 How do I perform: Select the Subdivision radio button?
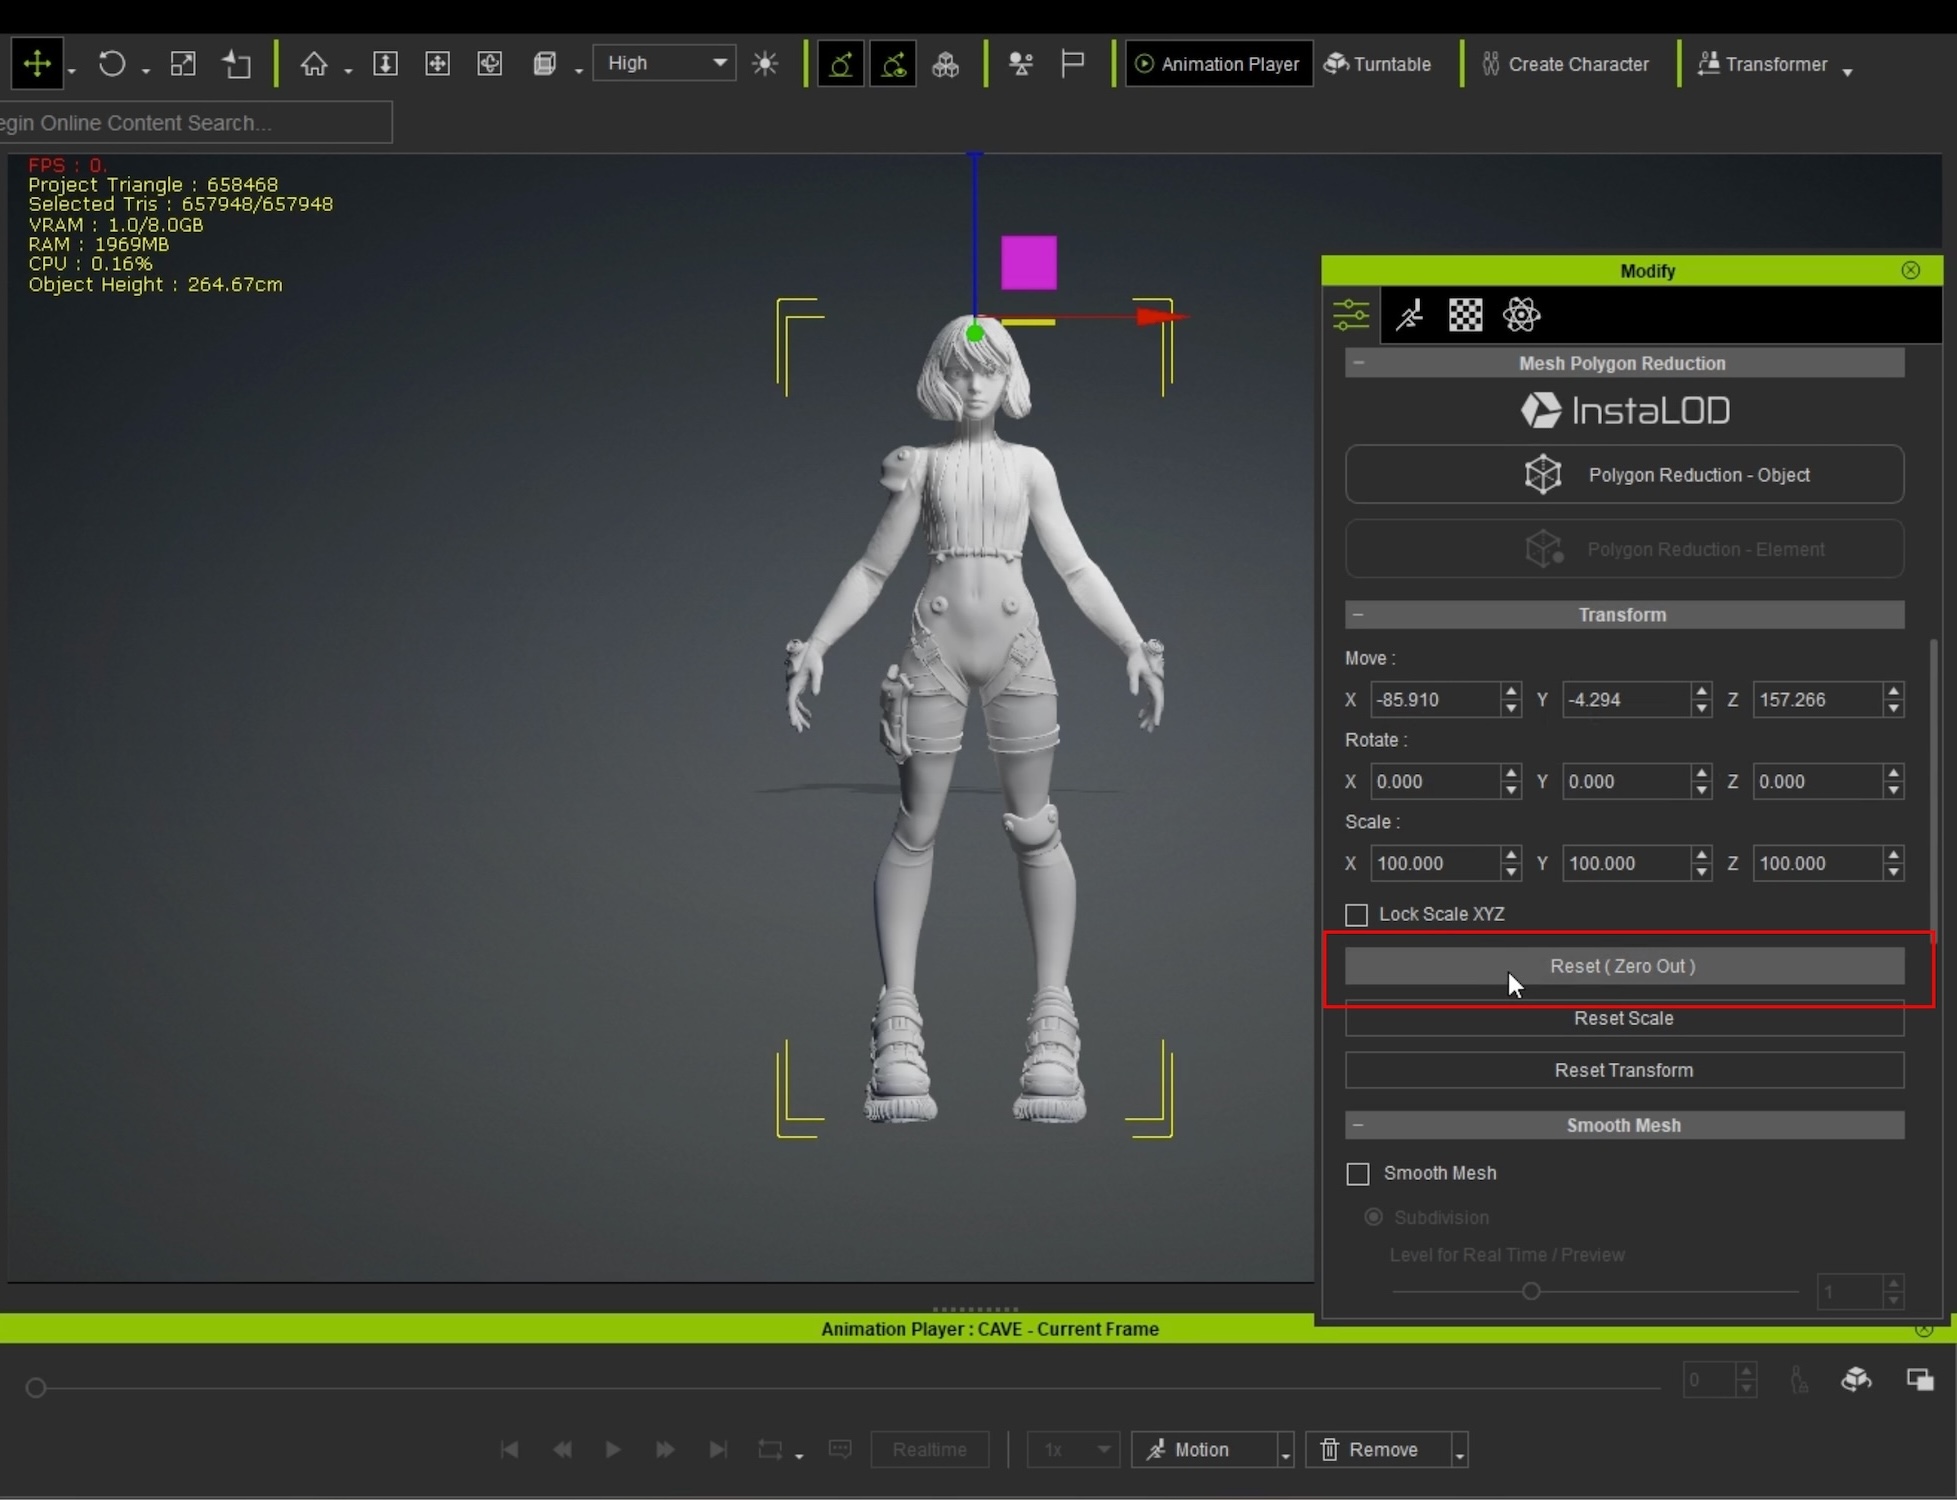(x=1373, y=1217)
